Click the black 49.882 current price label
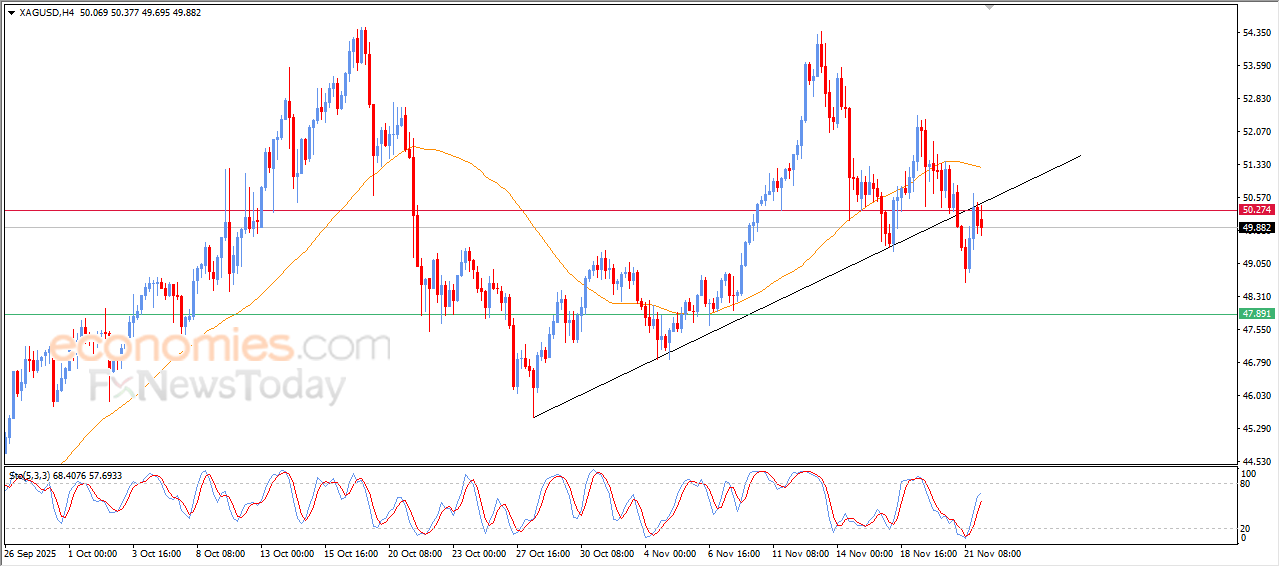Viewport: 1280px width, 567px height. 1256,228
